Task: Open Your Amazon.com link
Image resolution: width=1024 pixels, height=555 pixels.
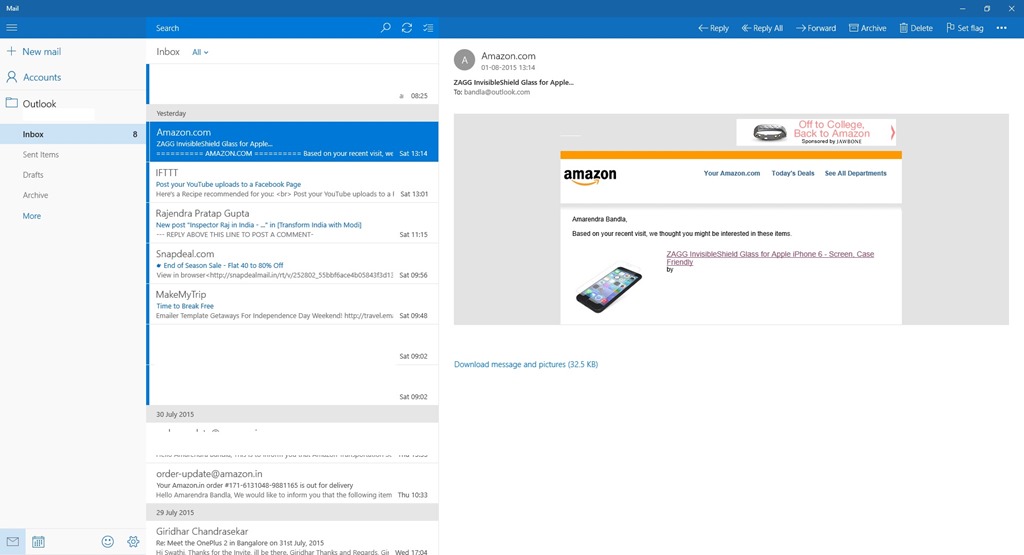Action: 731,173
